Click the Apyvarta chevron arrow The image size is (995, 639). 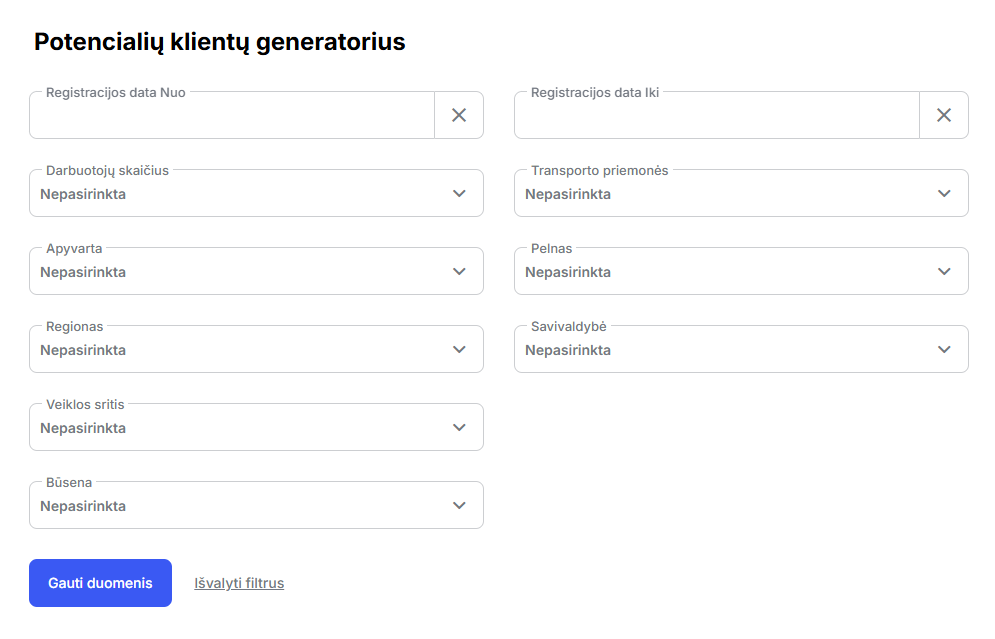pyautogui.click(x=459, y=271)
